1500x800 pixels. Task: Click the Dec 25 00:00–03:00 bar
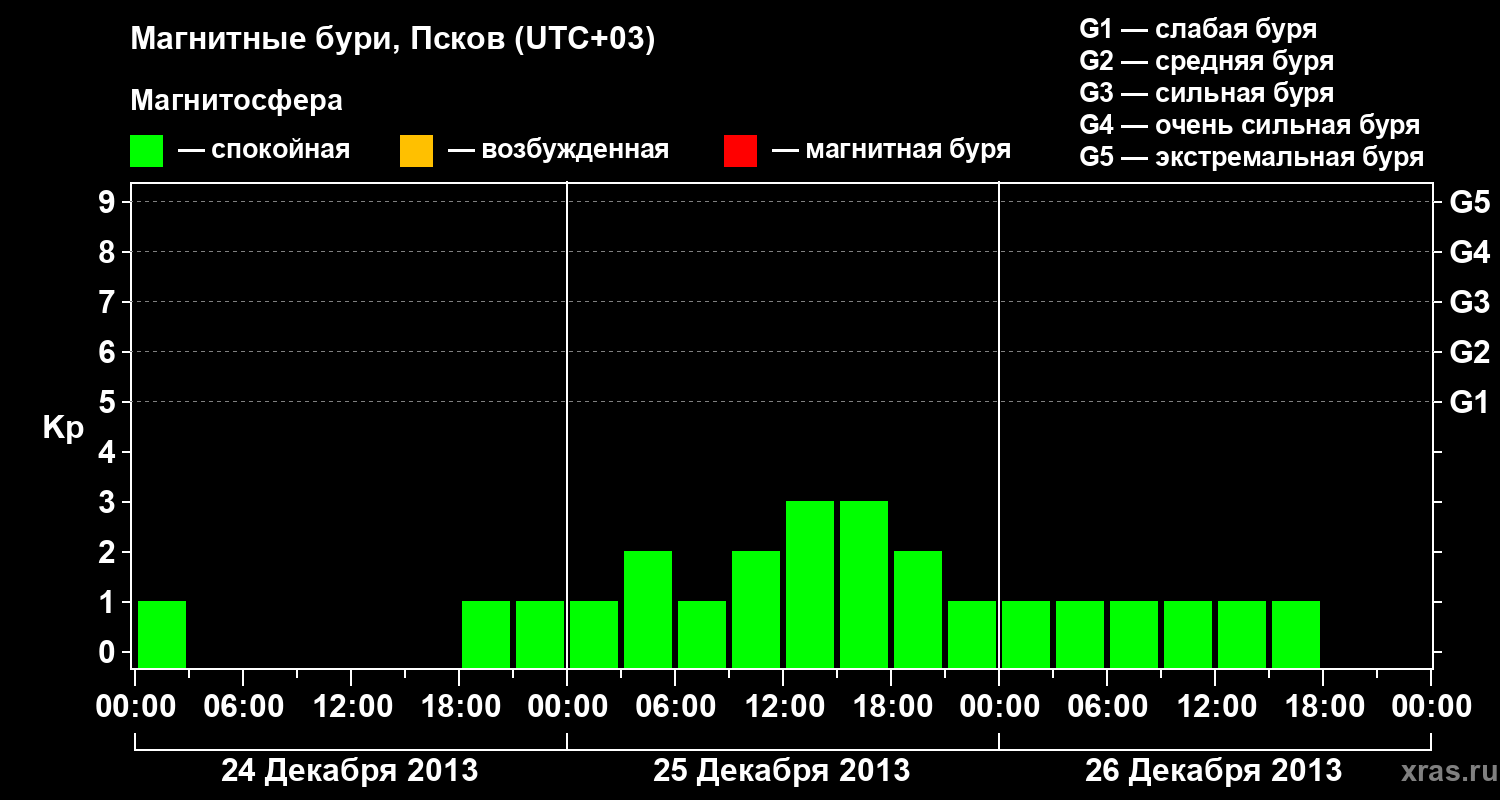click(594, 634)
